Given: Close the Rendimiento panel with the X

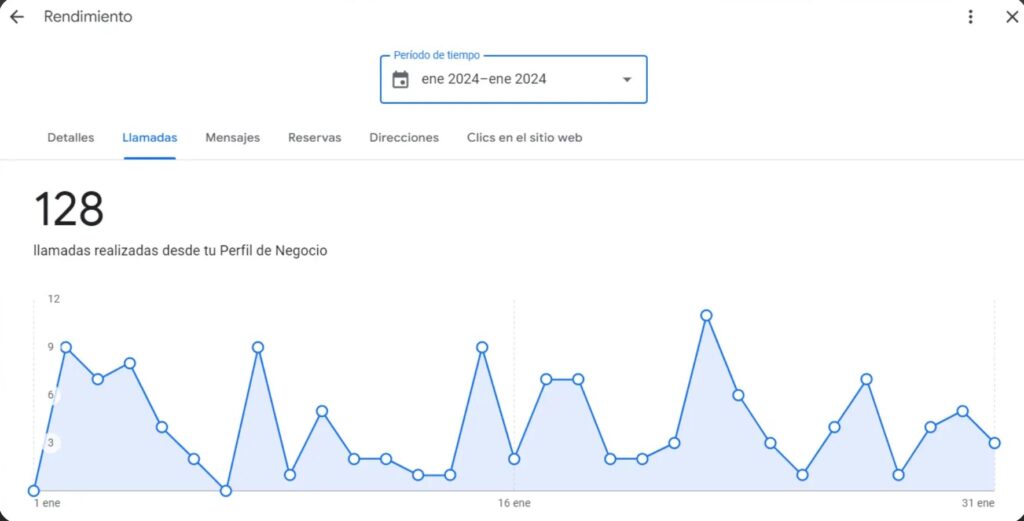Looking at the screenshot, I should pos(1012,17).
